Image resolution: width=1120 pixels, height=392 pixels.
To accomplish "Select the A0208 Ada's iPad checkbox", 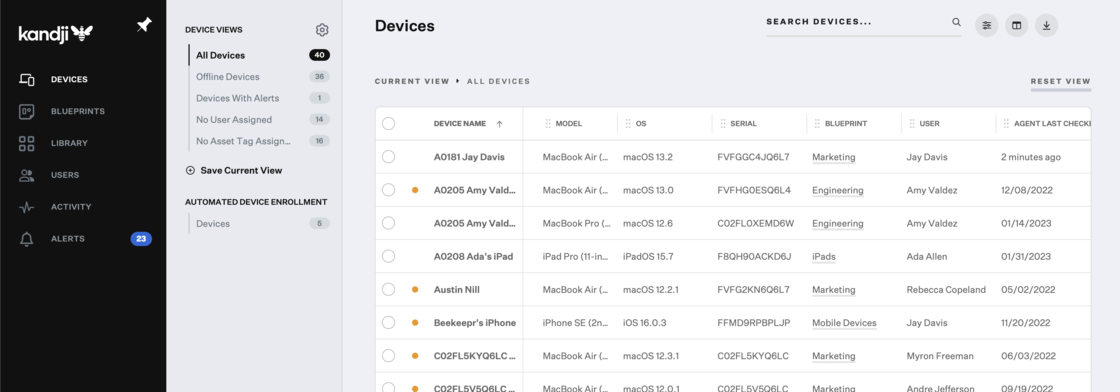I will pos(388,256).
